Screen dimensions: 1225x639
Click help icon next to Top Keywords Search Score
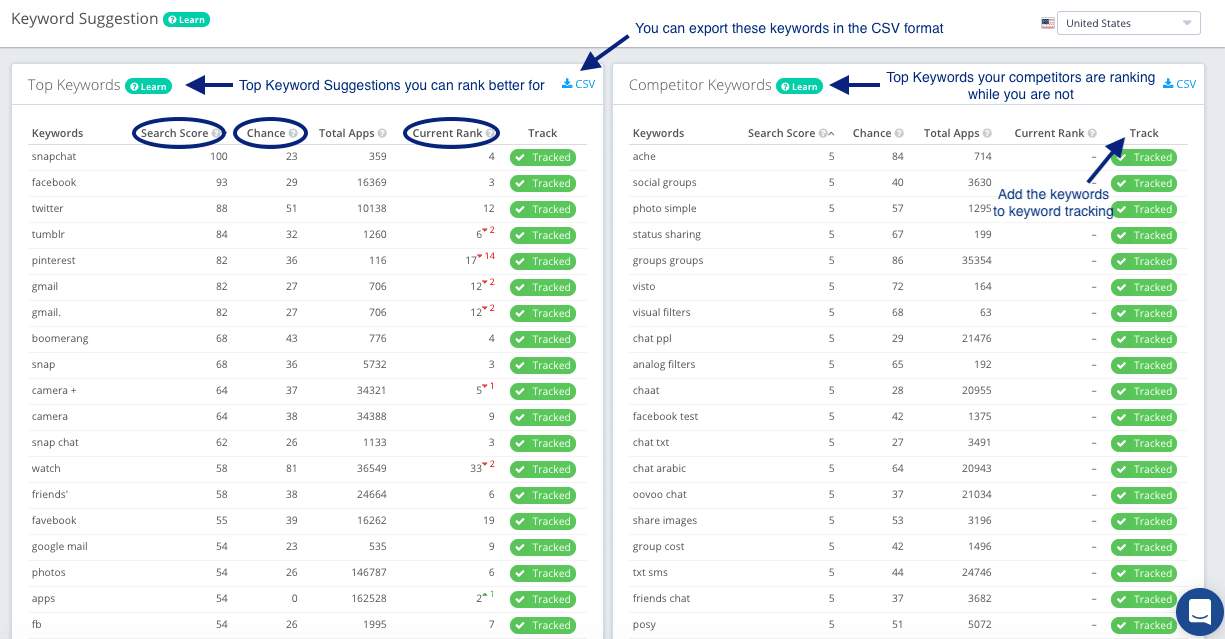click(x=217, y=133)
